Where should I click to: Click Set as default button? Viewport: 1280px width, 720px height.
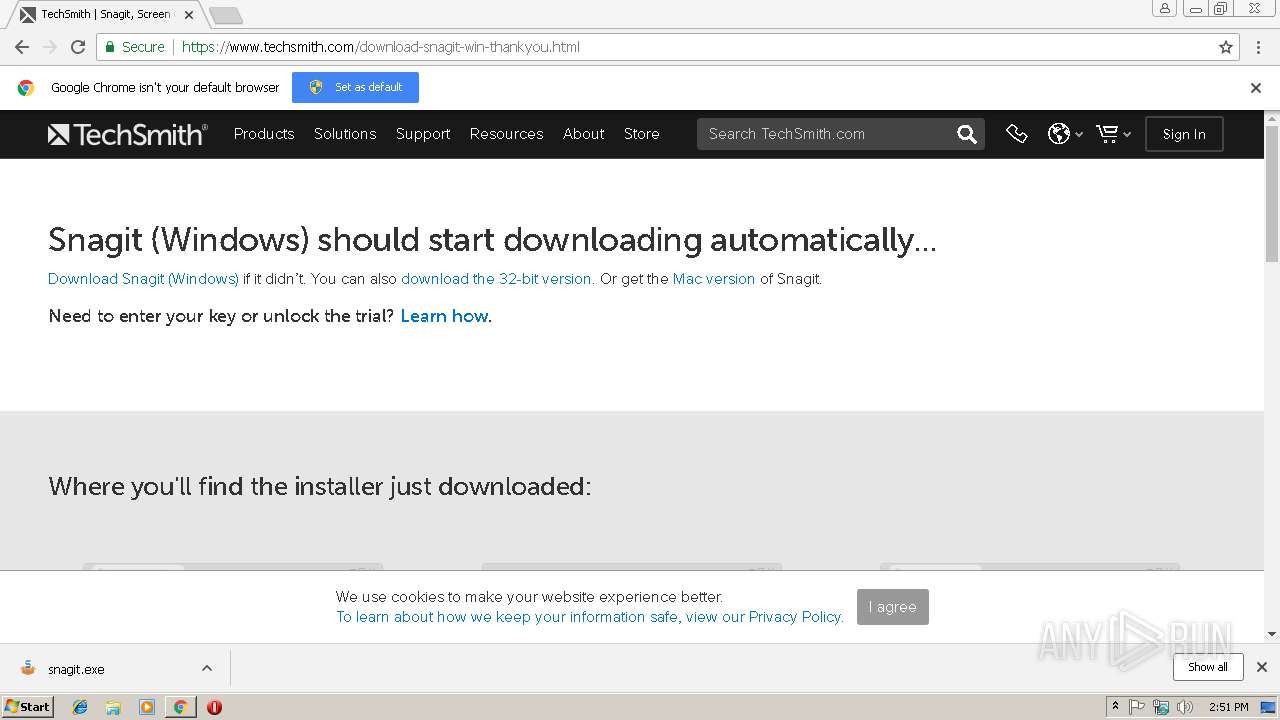pos(355,87)
